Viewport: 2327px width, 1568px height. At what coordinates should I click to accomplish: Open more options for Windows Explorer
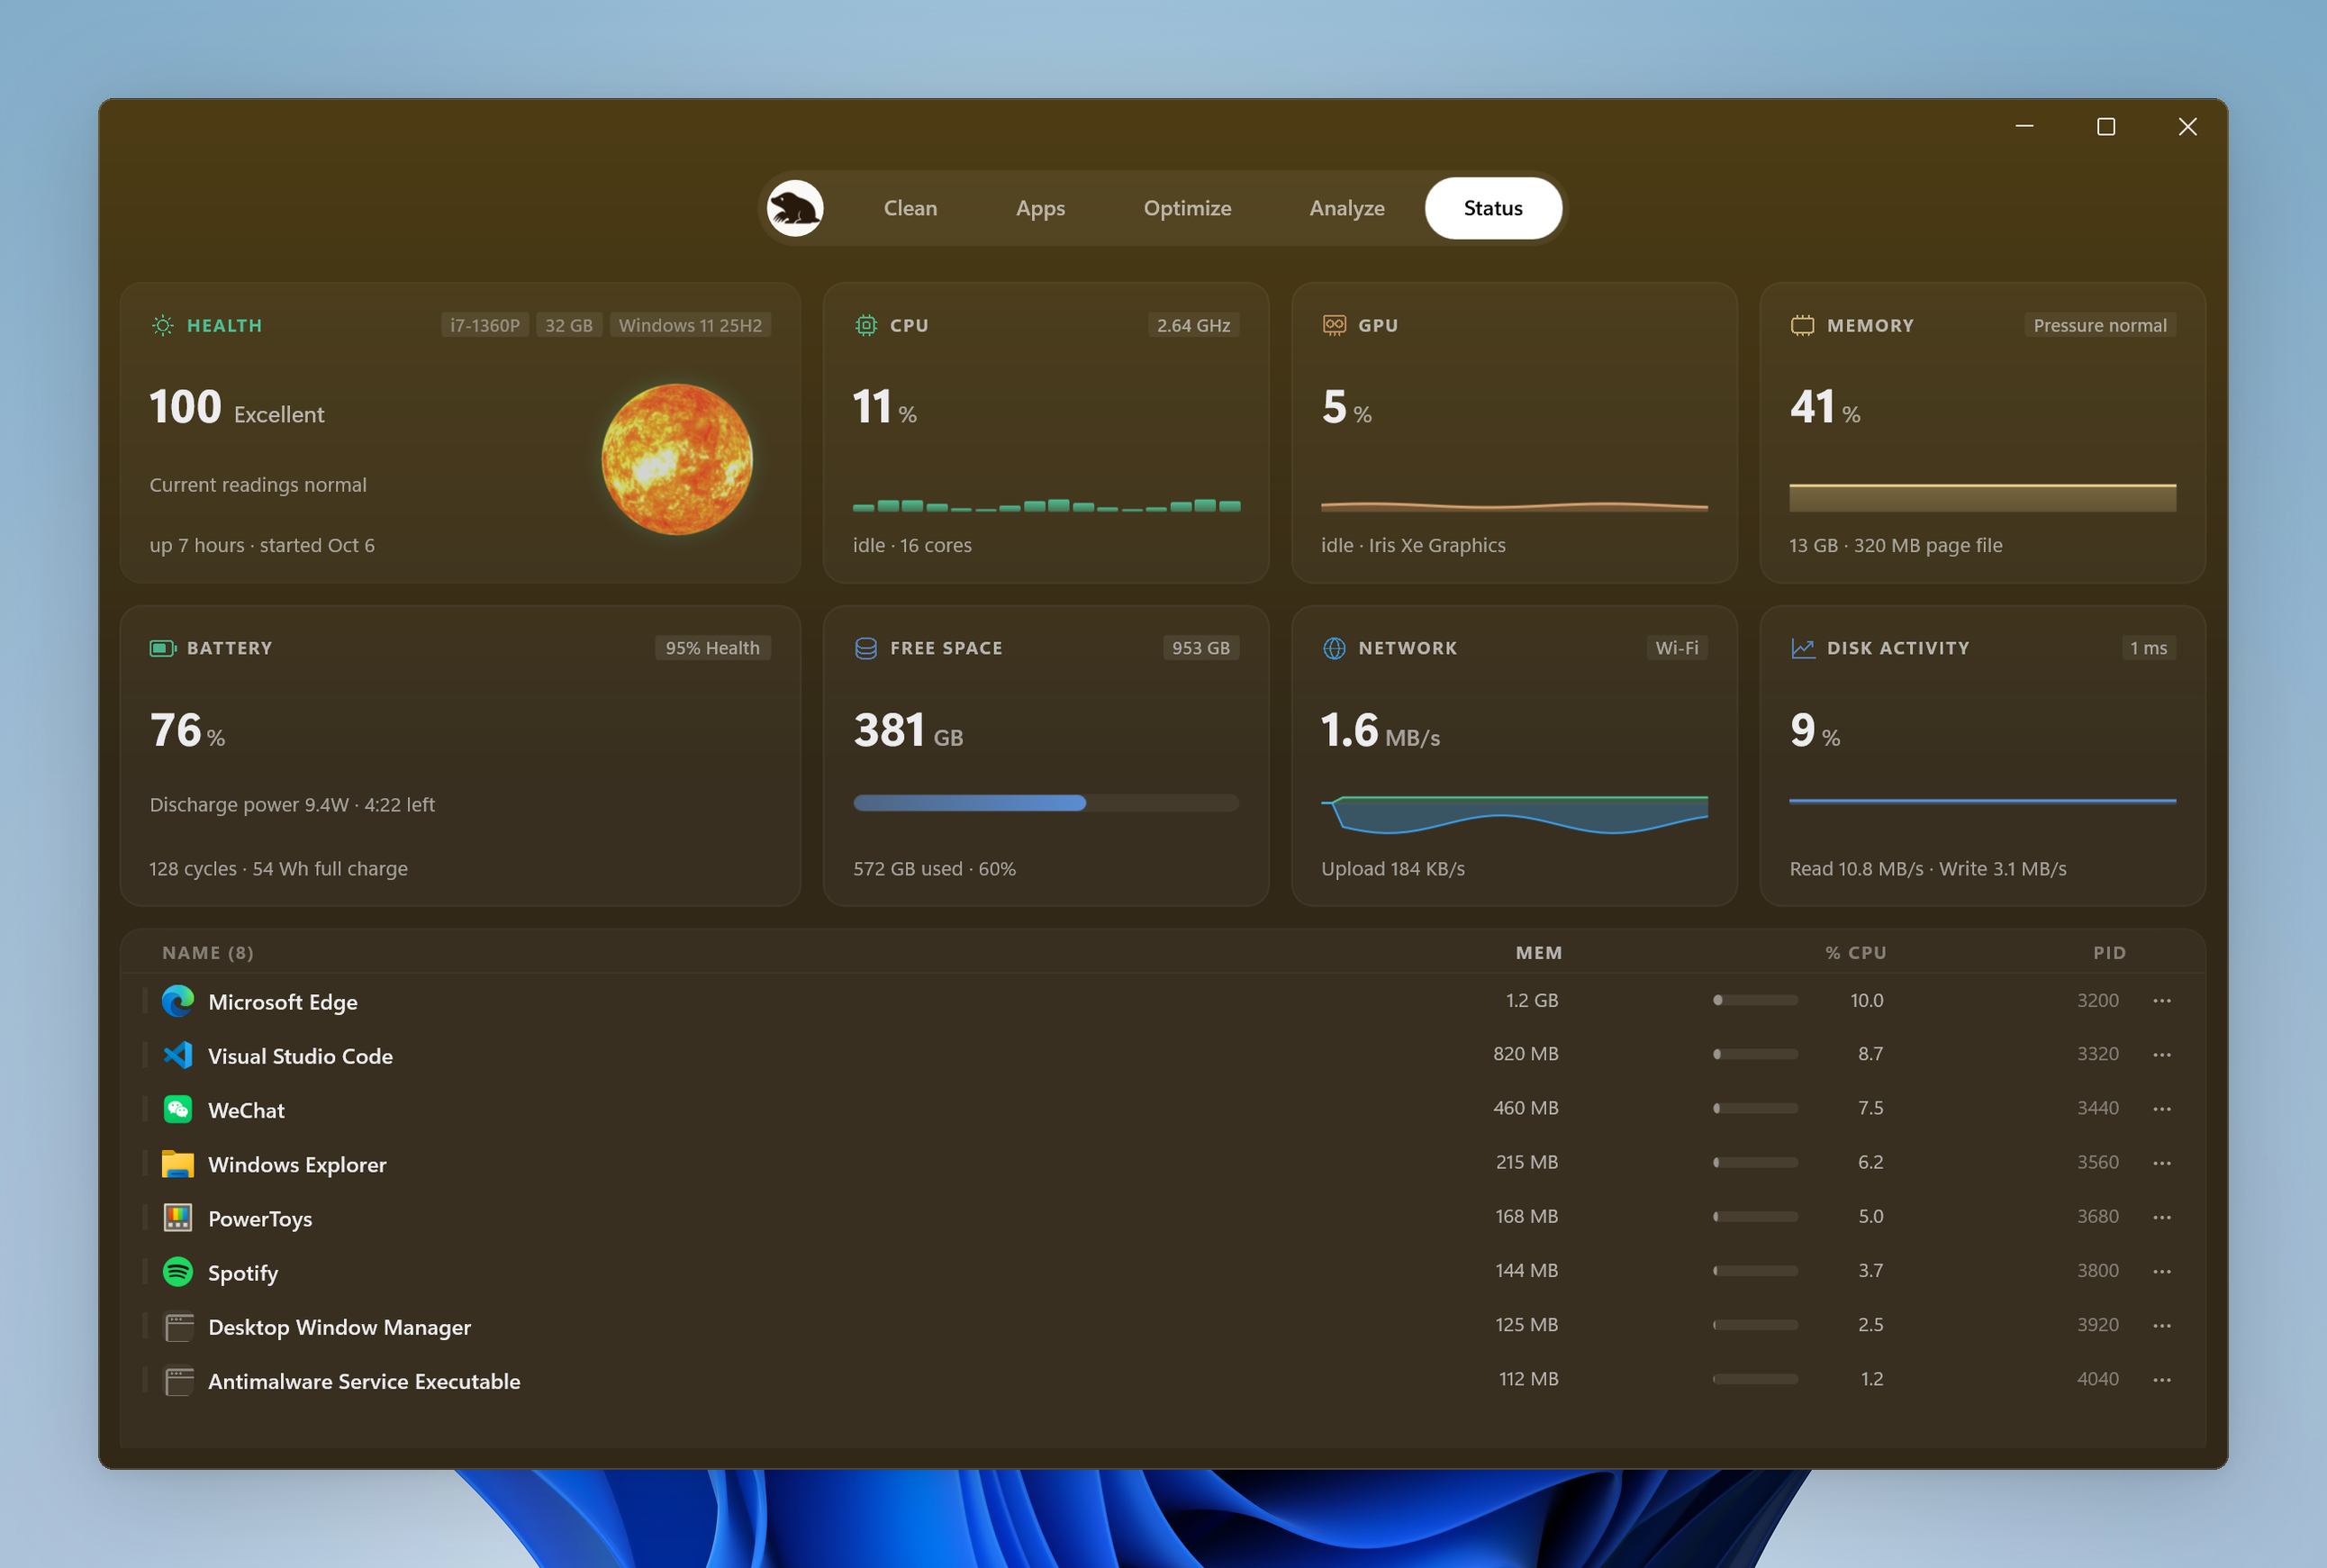coord(2161,1162)
